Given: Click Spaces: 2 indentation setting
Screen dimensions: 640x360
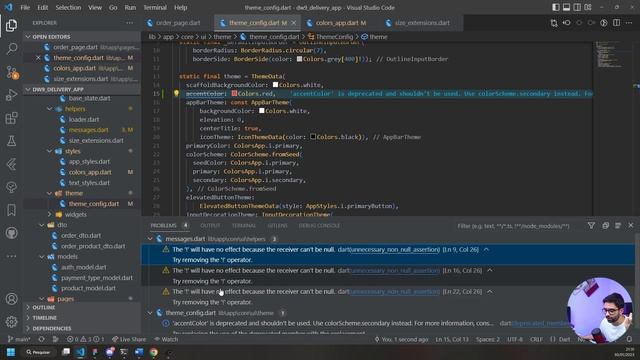Looking at the screenshot, I should (x=487, y=339).
